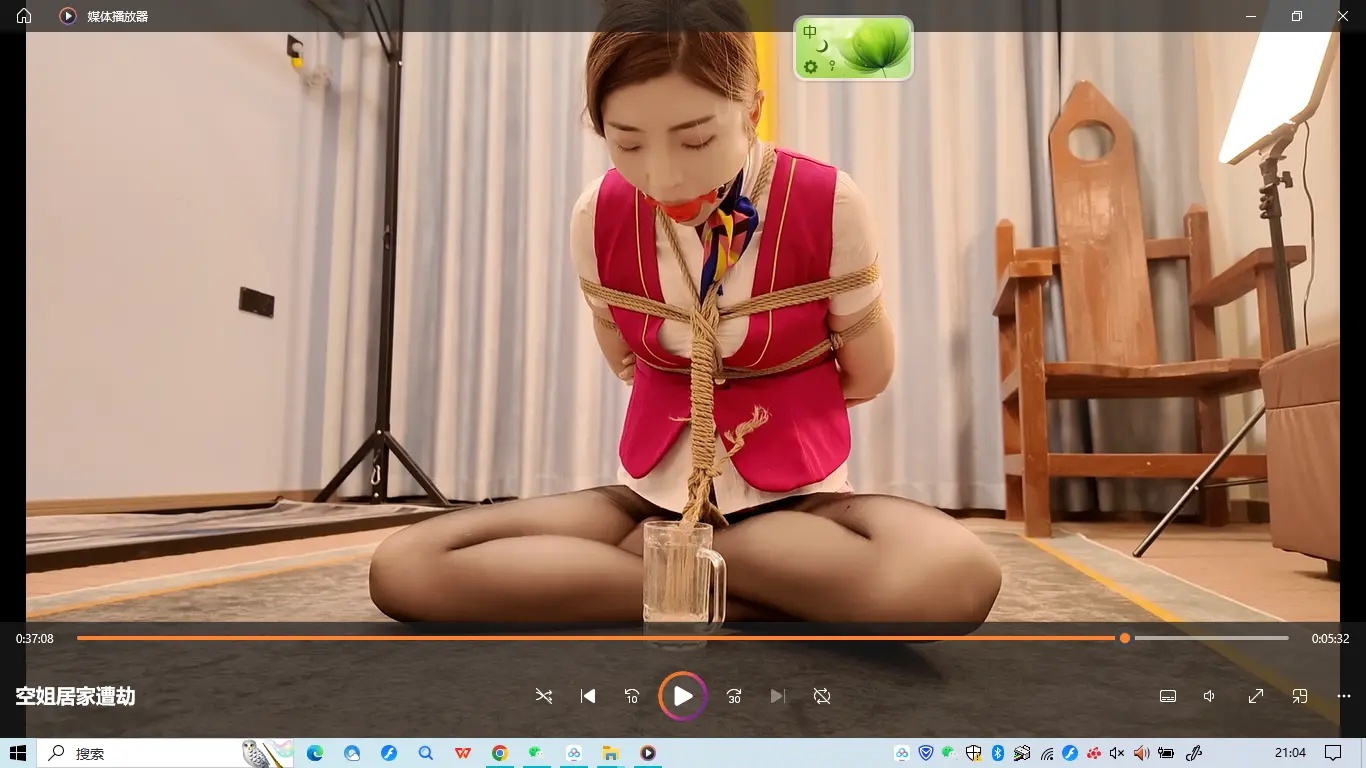Open Microsoft Edge from the taskbar
The image size is (1366, 768).
[x=315, y=753]
